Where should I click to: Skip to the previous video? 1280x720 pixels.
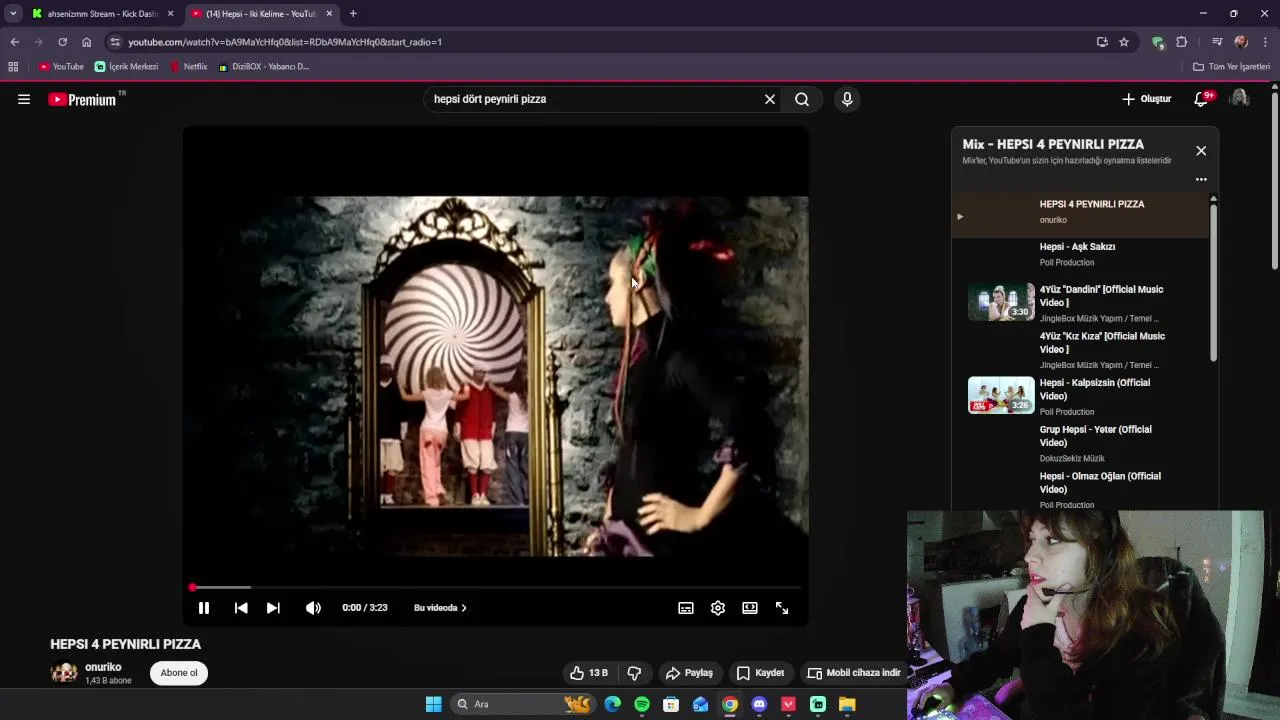coord(241,608)
